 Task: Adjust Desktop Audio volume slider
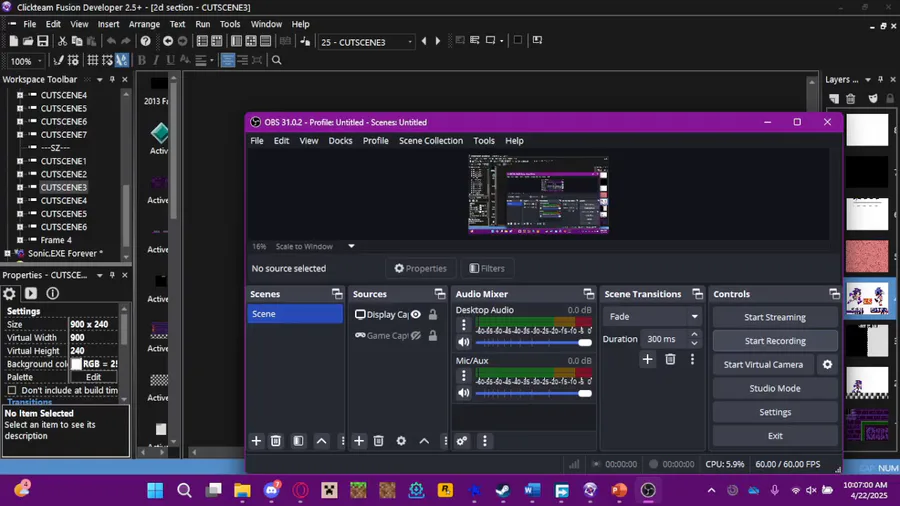coord(533,342)
